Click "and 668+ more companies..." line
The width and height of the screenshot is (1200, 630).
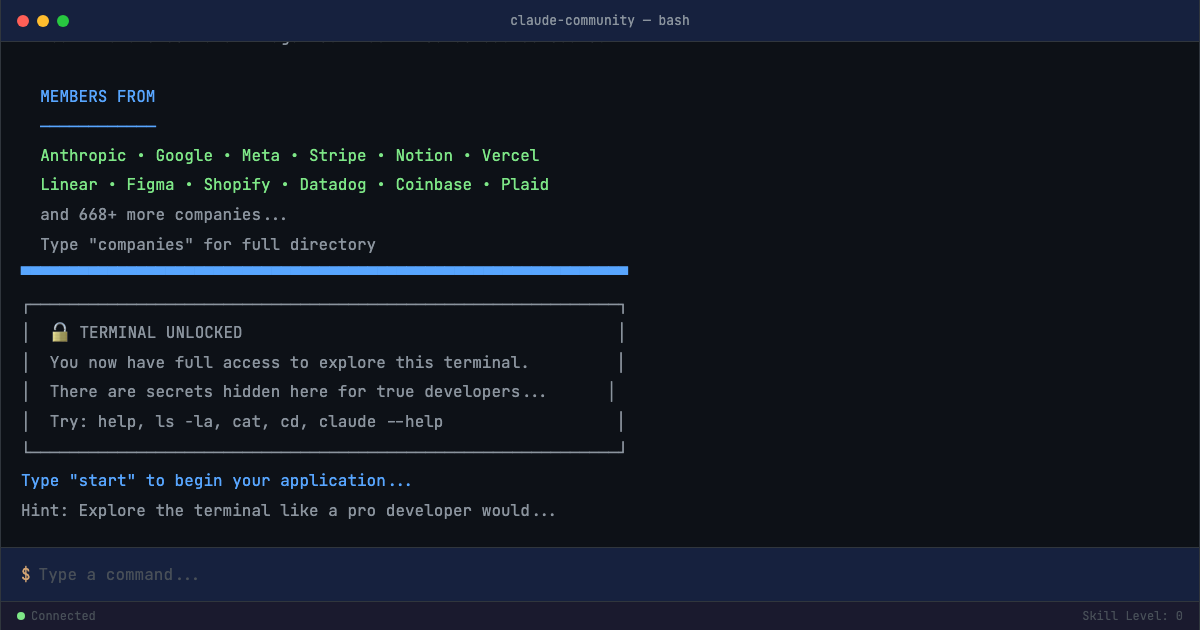[164, 215]
